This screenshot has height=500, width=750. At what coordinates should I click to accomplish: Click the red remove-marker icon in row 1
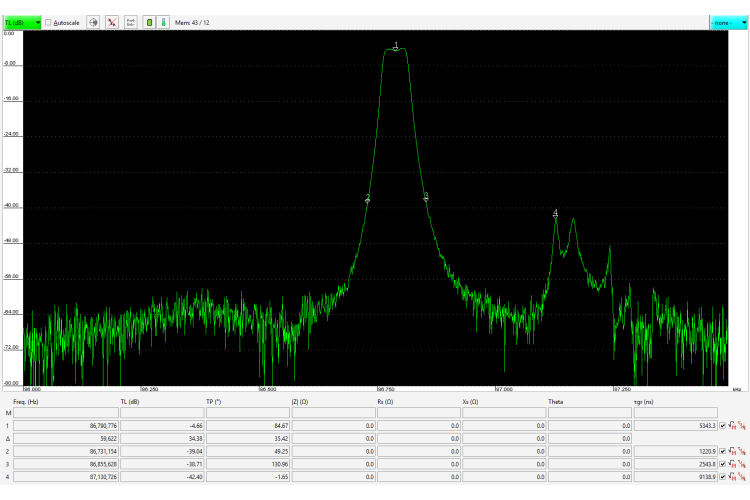coord(742,425)
